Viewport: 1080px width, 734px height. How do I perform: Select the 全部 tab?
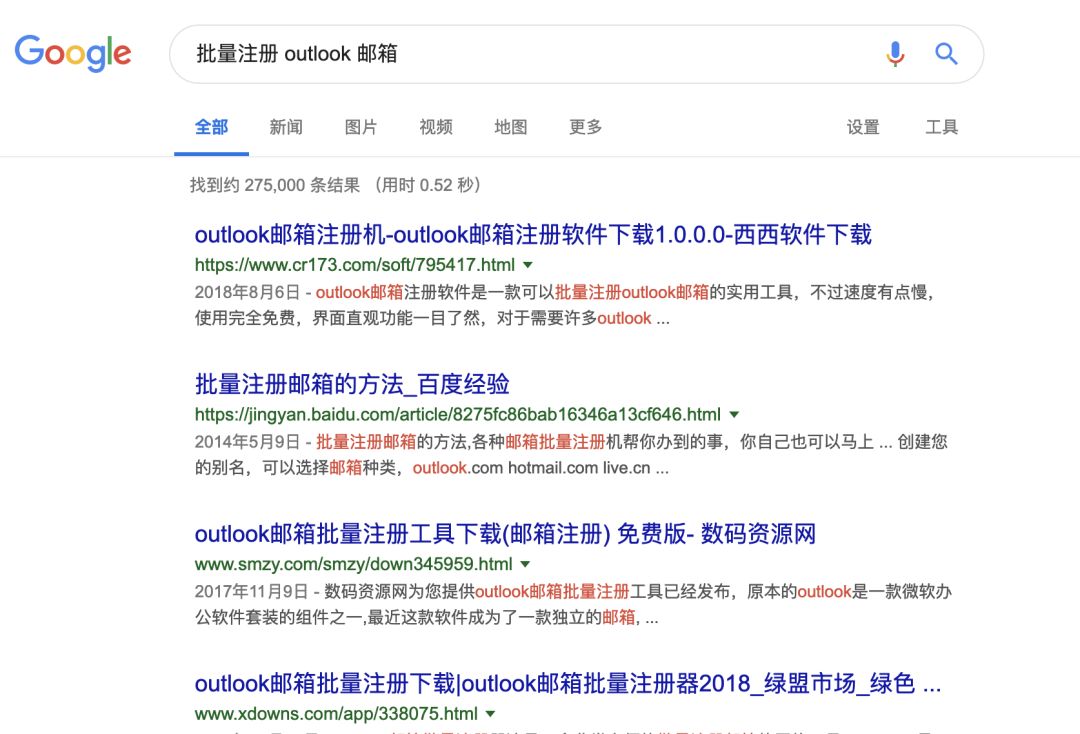(x=211, y=127)
